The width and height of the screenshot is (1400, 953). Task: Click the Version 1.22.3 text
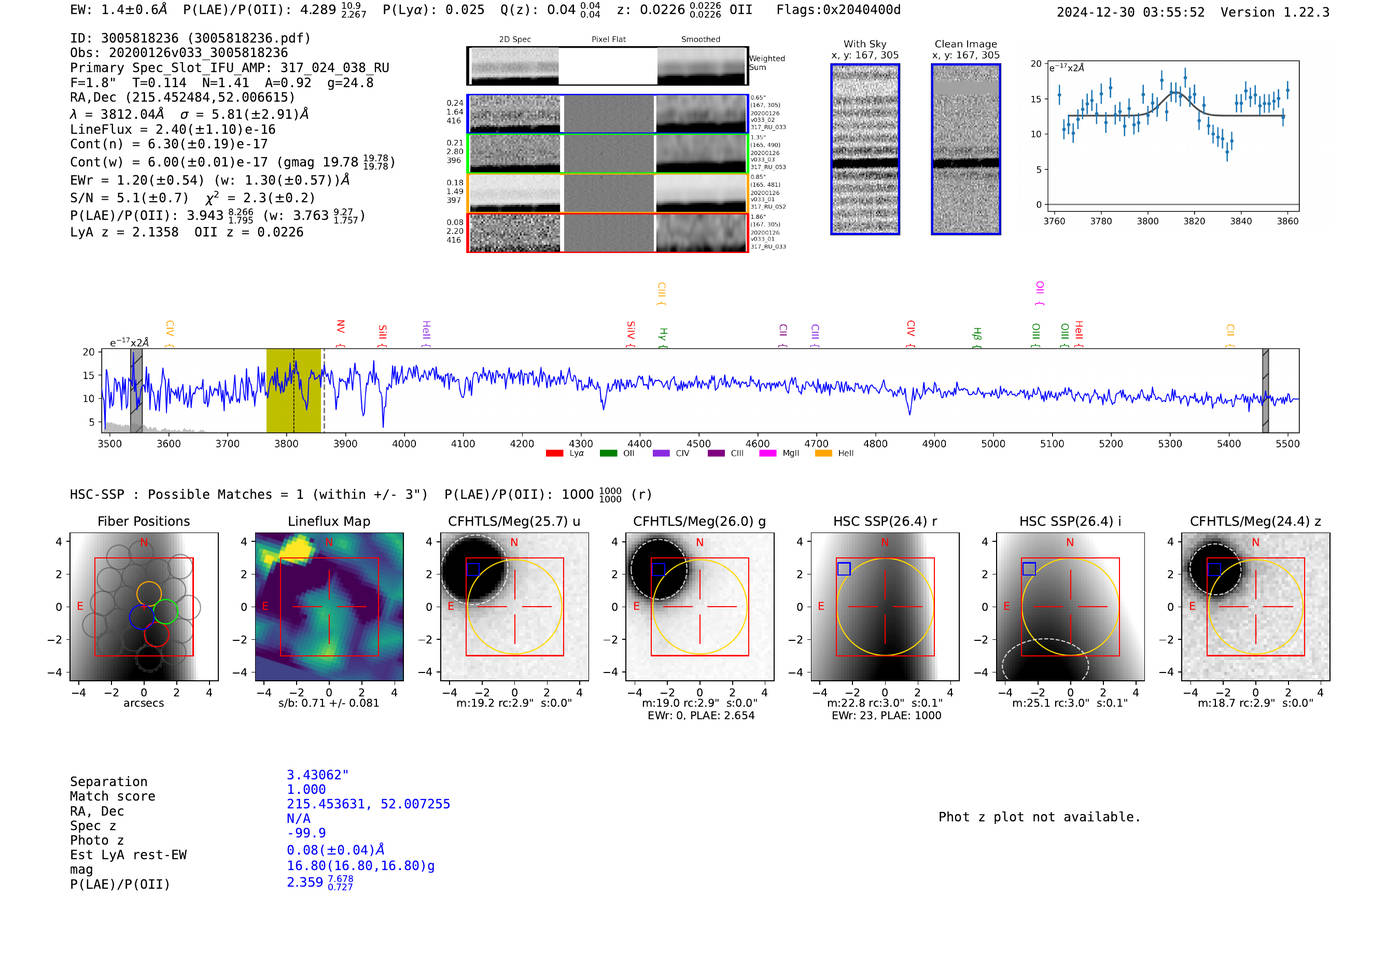click(x=1275, y=12)
